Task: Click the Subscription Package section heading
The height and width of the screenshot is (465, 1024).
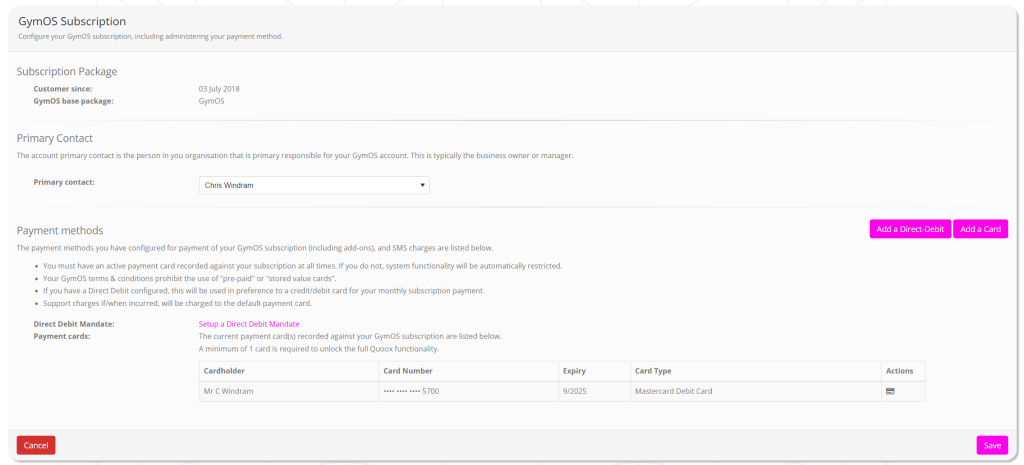Action: coord(67,71)
